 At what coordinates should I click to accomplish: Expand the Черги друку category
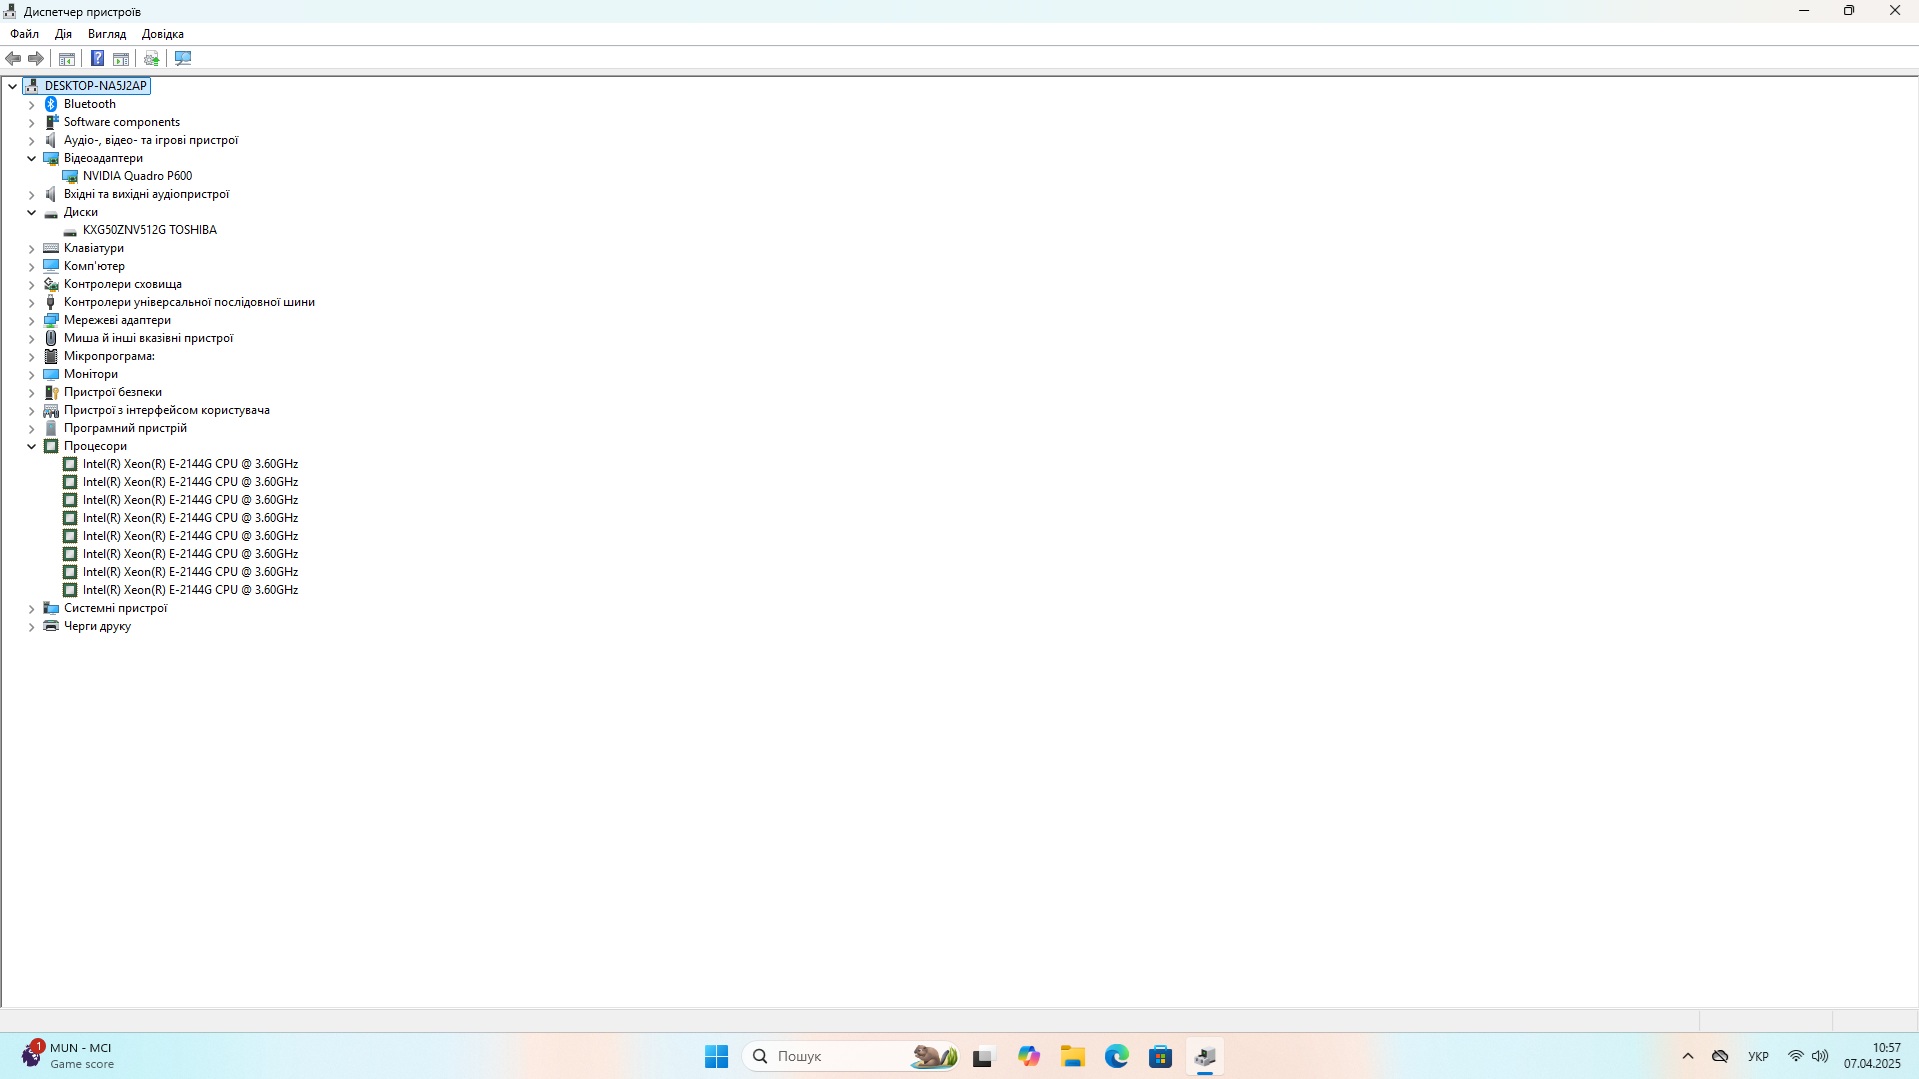[32, 626]
